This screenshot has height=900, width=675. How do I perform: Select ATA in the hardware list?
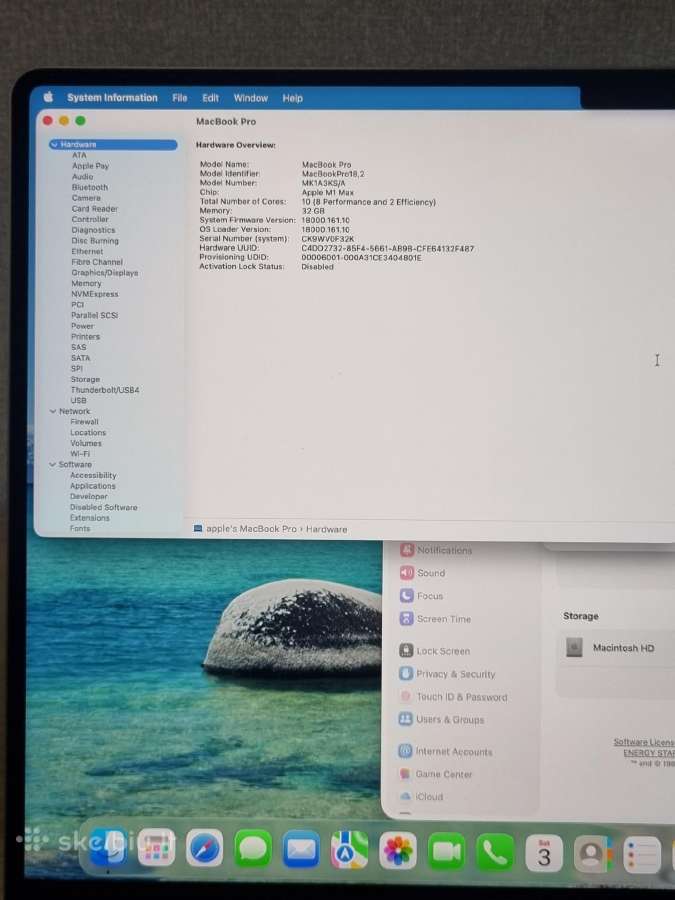79,155
